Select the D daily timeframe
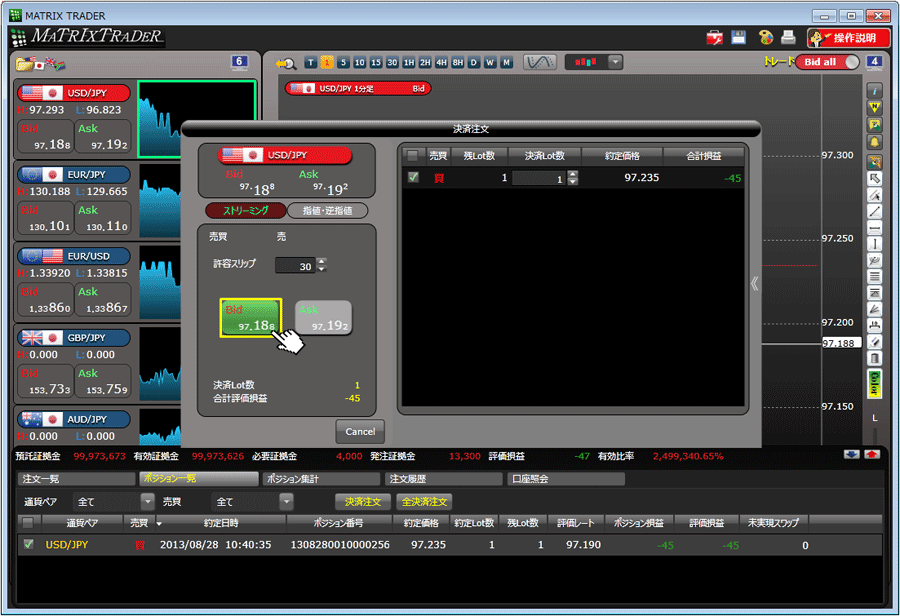The width and height of the screenshot is (900, 616). tap(474, 63)
